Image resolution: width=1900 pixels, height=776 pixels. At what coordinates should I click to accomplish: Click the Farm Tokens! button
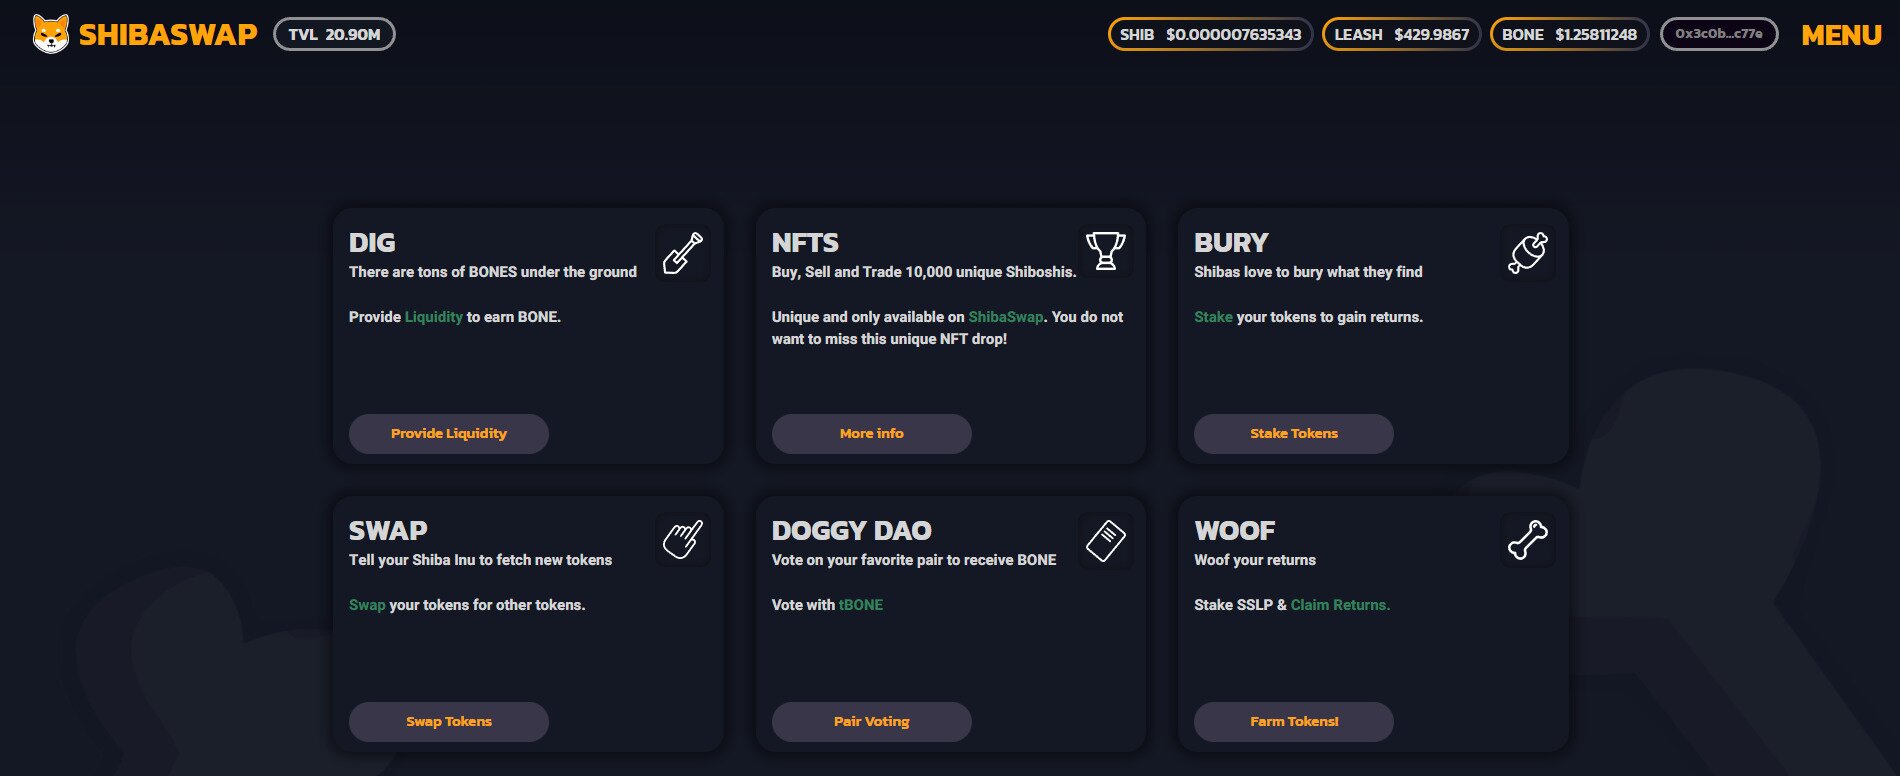[1294, 722]
